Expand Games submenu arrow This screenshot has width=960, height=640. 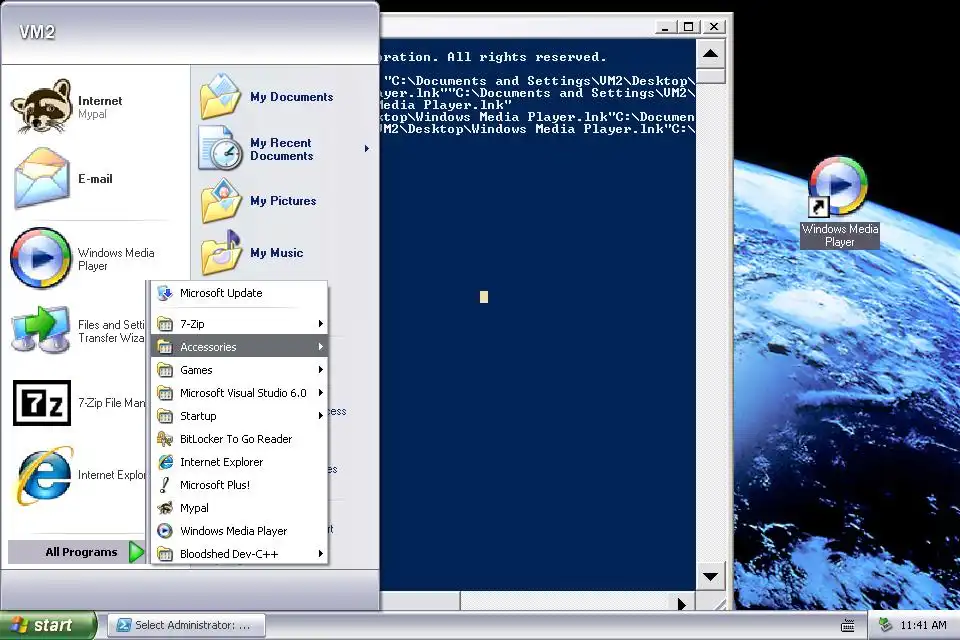point(320,369)
